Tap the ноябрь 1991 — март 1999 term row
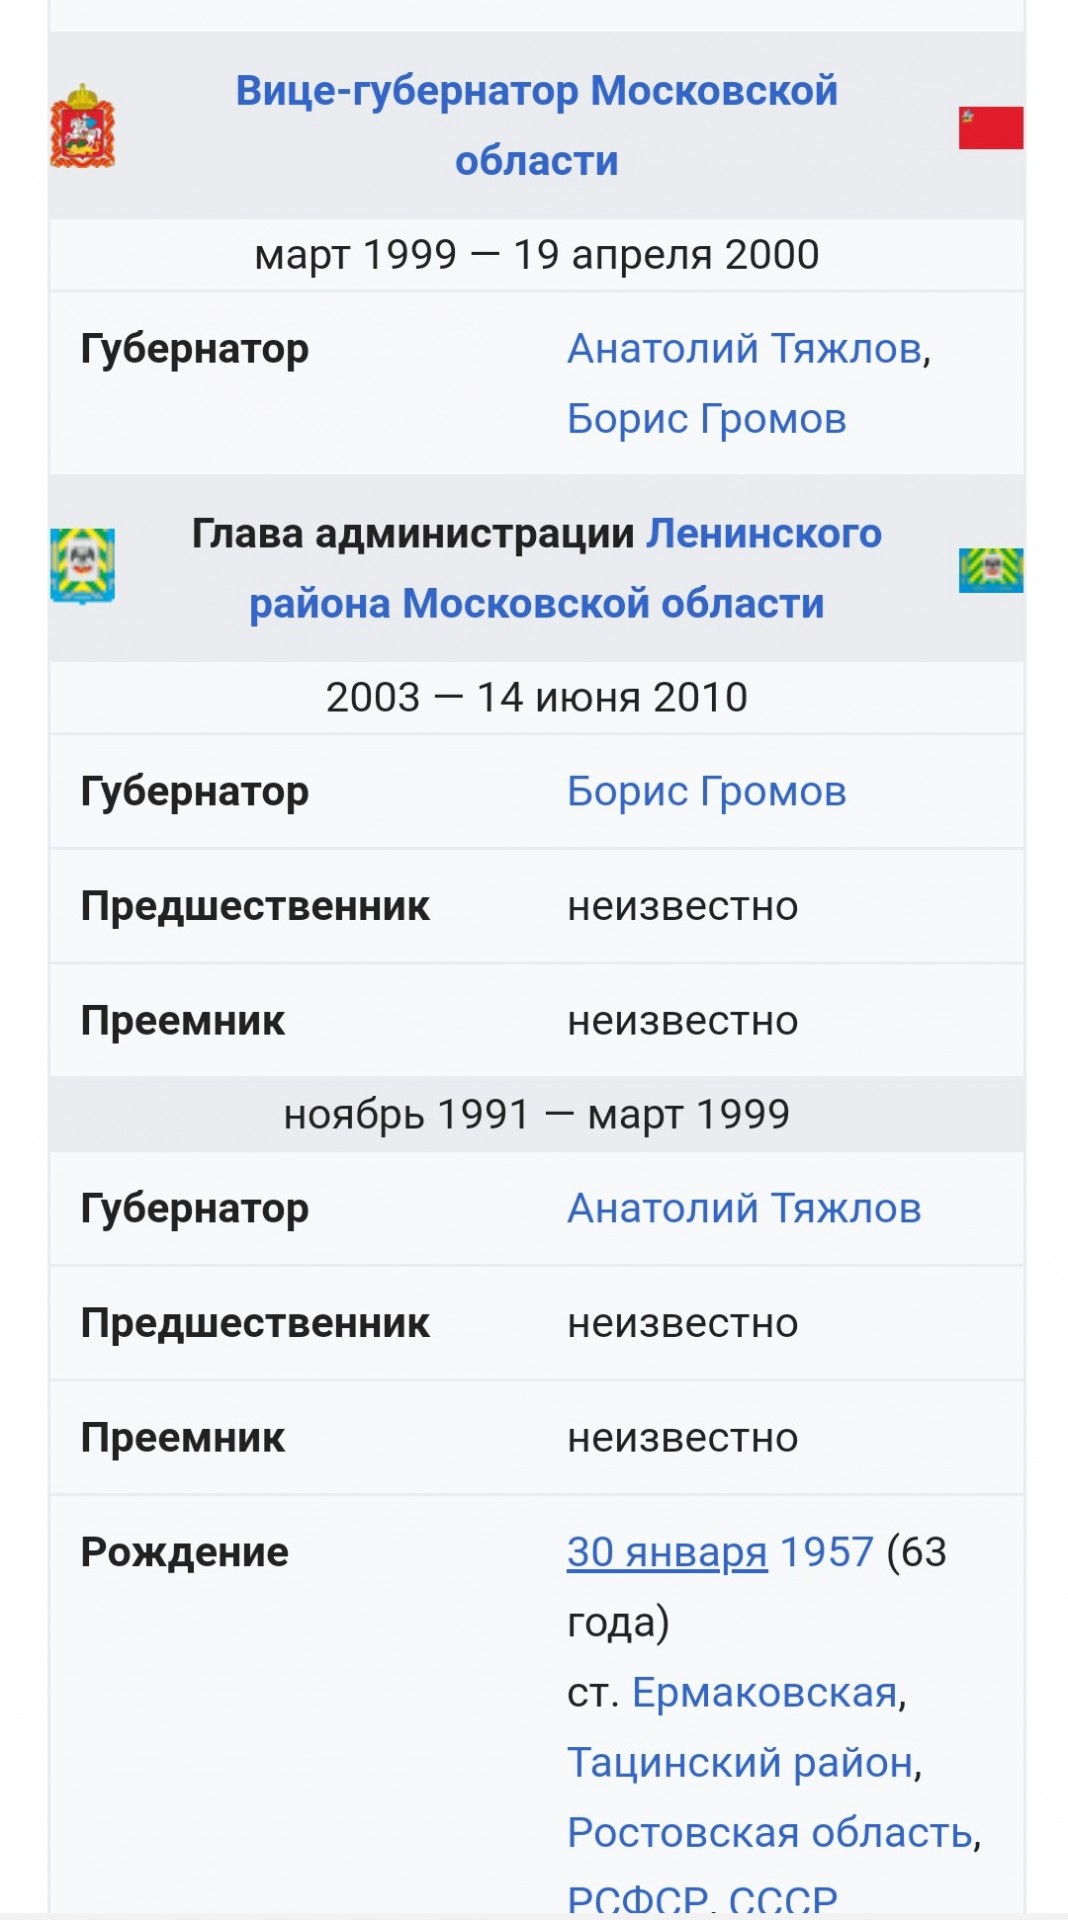Viewport: 1068px width, 1920px height. click(537, 1115)
